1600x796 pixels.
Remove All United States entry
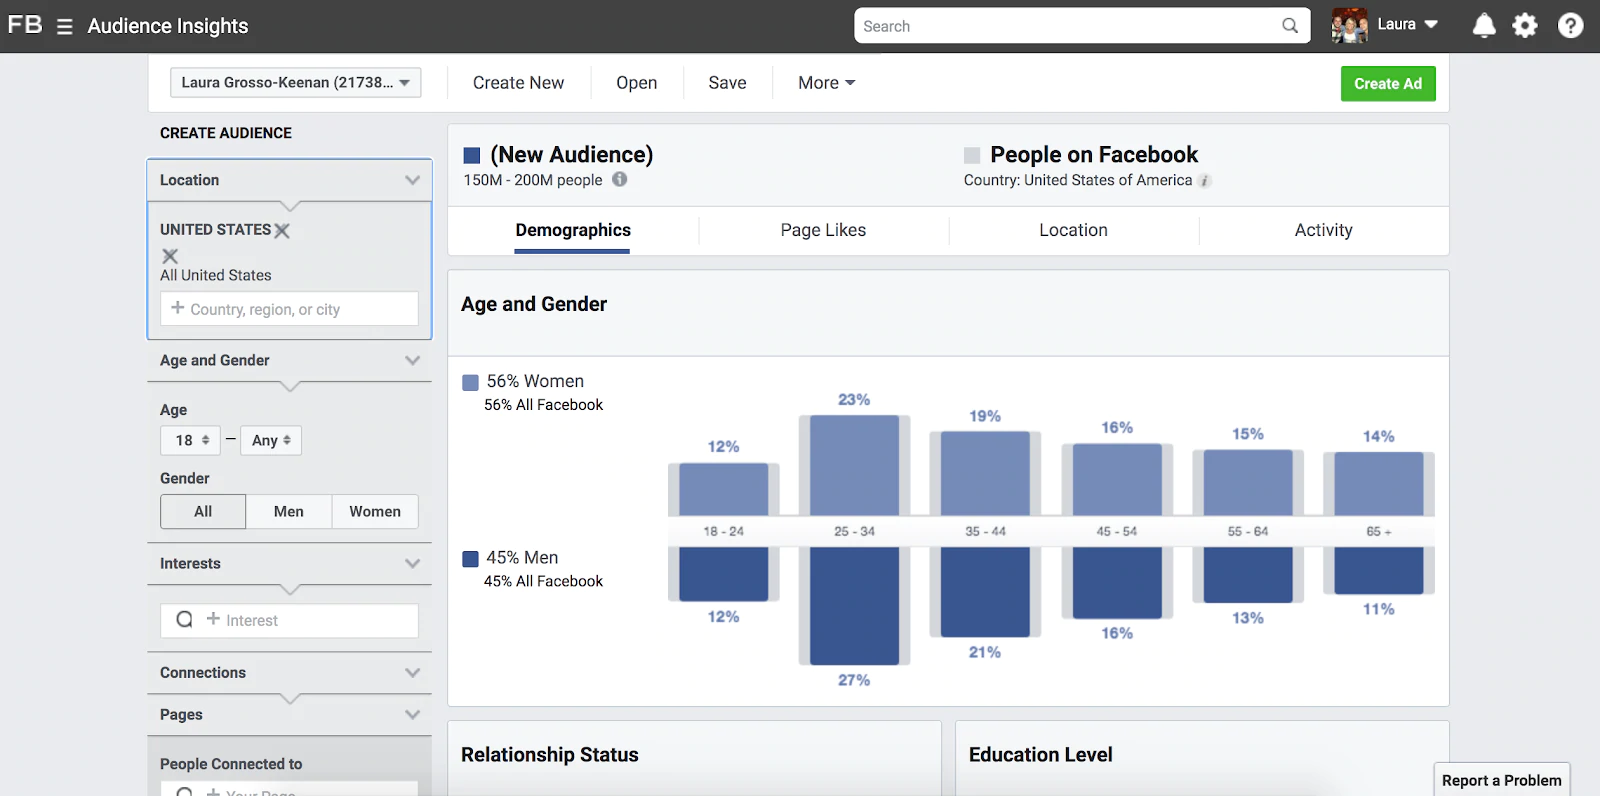point(170,256)
